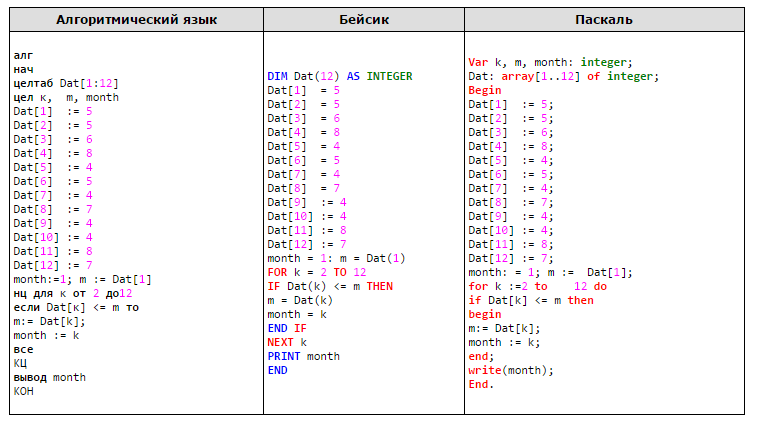Click 'month := k;' in the Паскаль column
This screenshot has height=432, width=759.
tap(504, 343)
